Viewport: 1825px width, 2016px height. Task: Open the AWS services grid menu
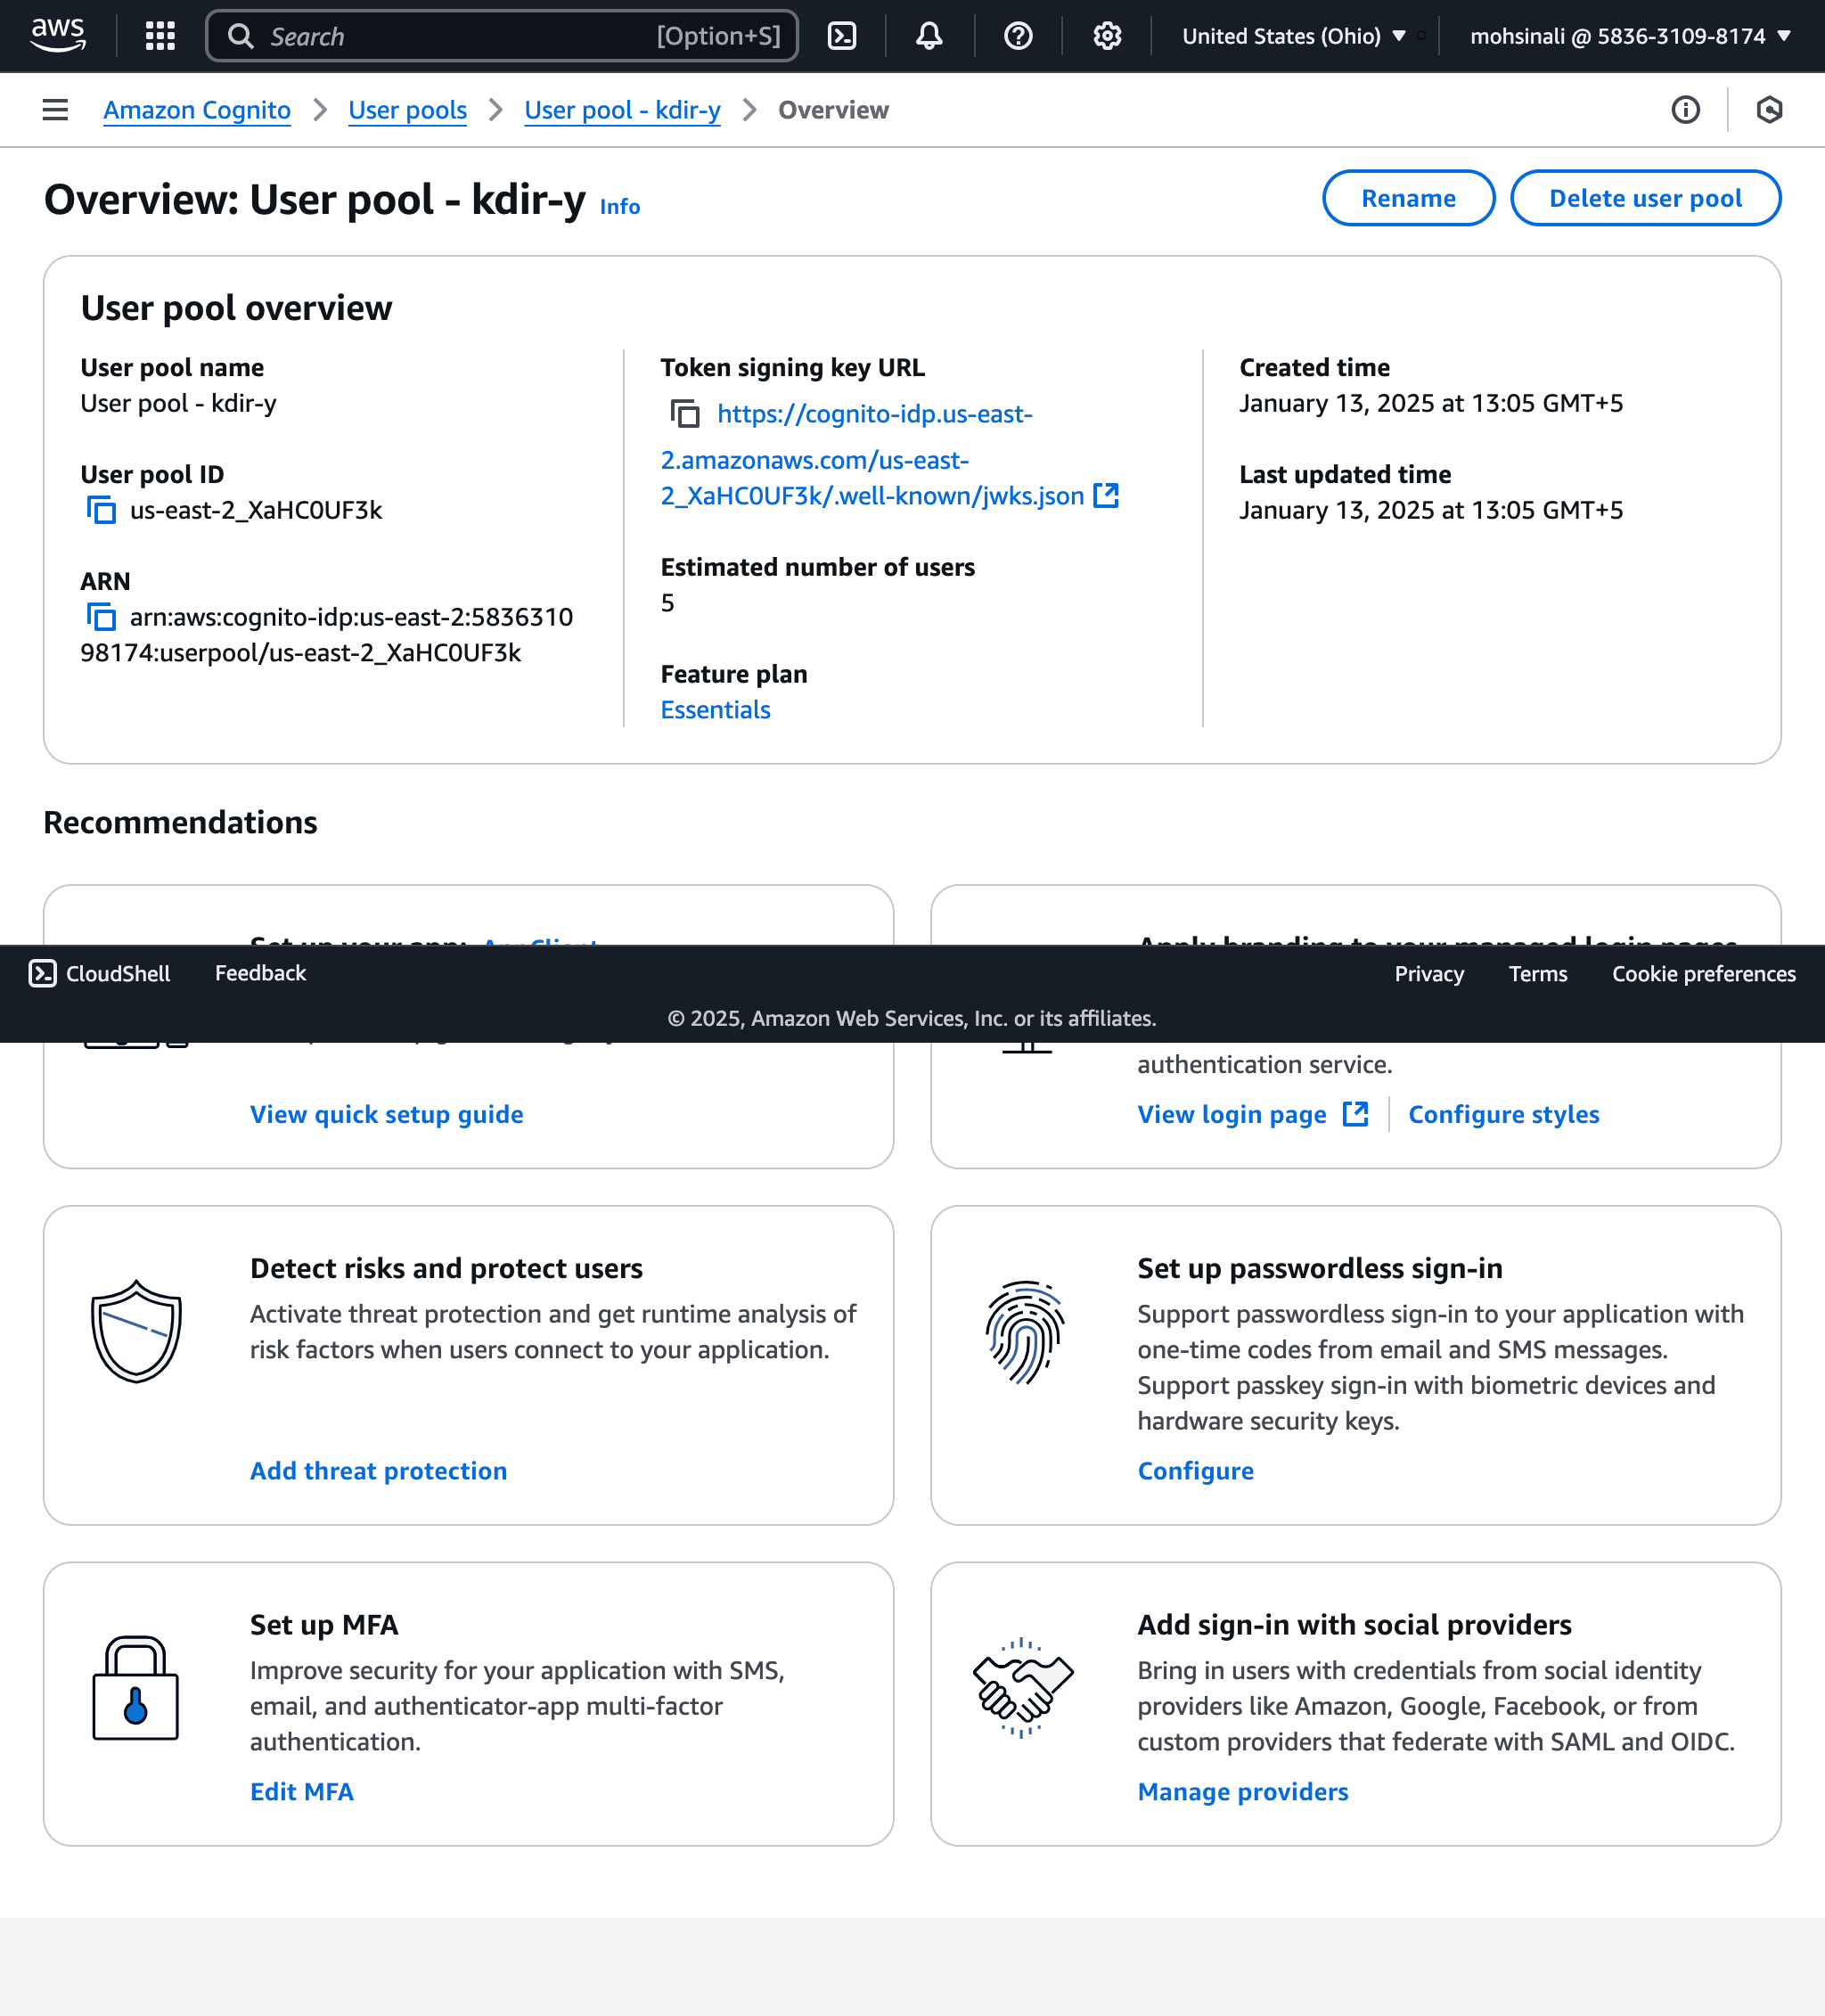160,36
